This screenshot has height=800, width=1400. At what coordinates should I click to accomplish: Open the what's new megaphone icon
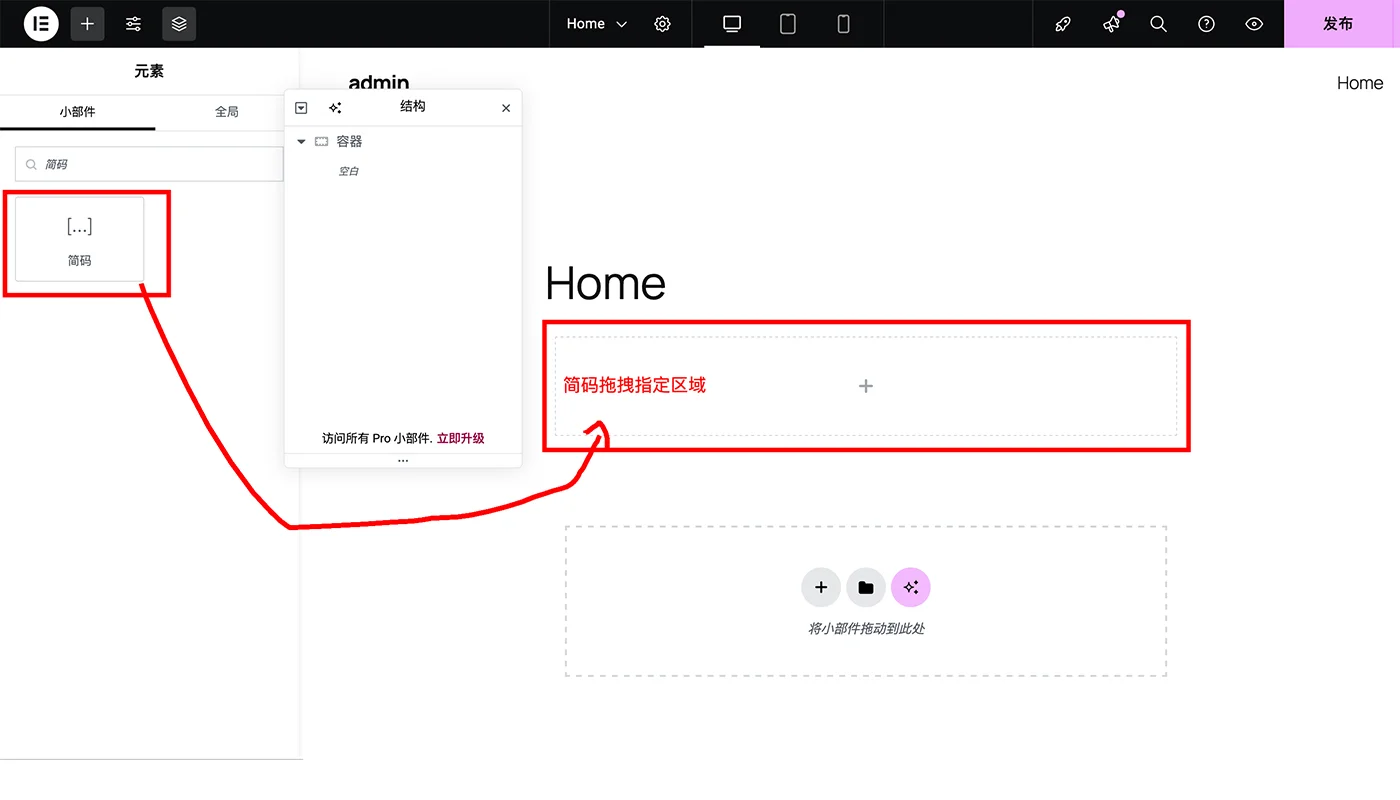pyautogui.click(x=1110, y=23)
